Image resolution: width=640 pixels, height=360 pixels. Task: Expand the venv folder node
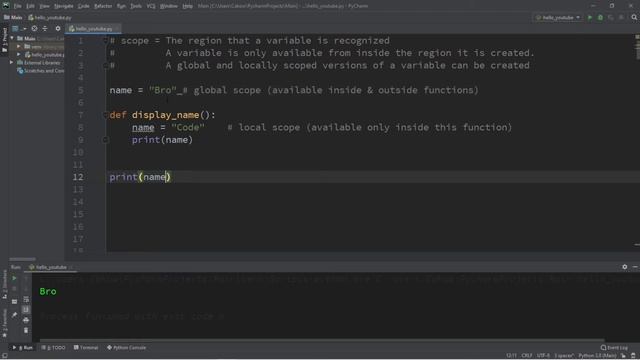click(19, 47)
